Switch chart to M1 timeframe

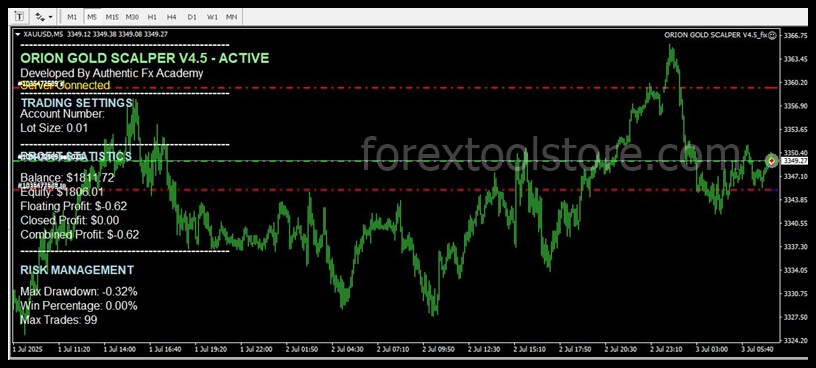coord(72,17)
